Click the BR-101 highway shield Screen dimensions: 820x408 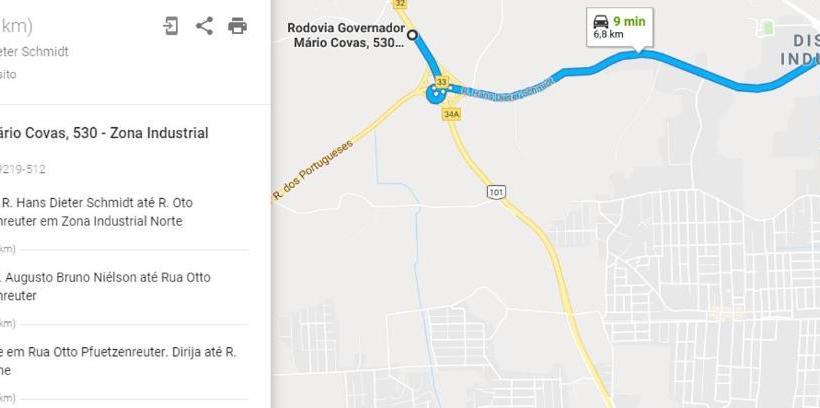pyautogui.click(x=496, y=192)
